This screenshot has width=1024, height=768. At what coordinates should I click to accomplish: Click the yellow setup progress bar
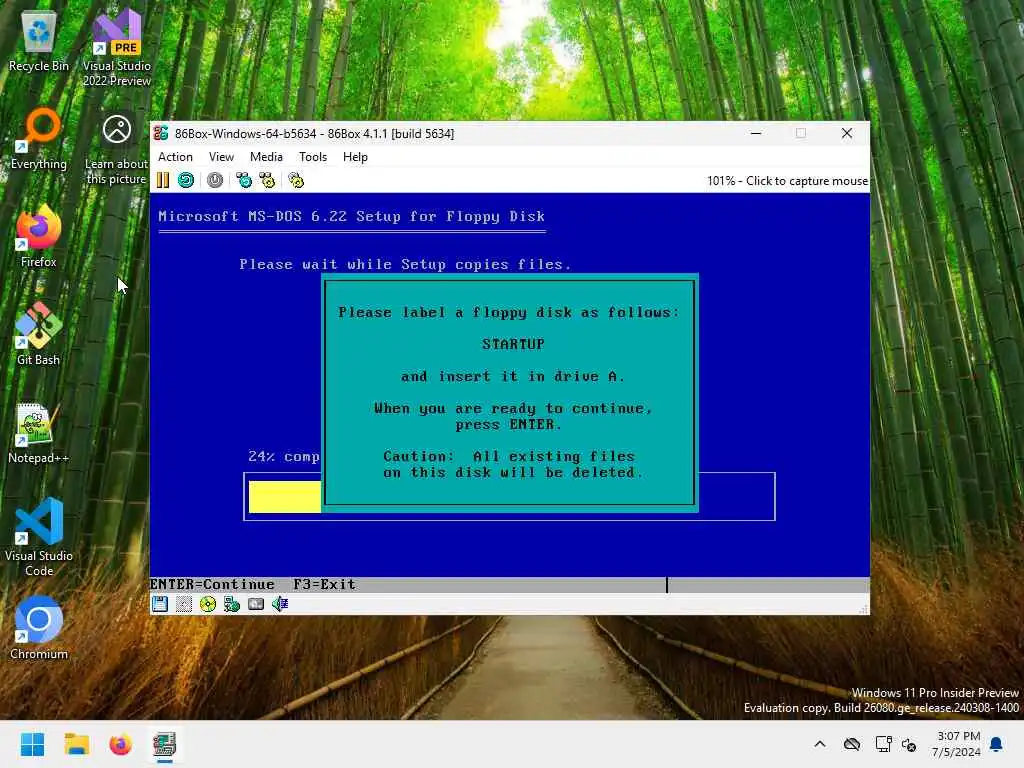[x=285, y=497]
